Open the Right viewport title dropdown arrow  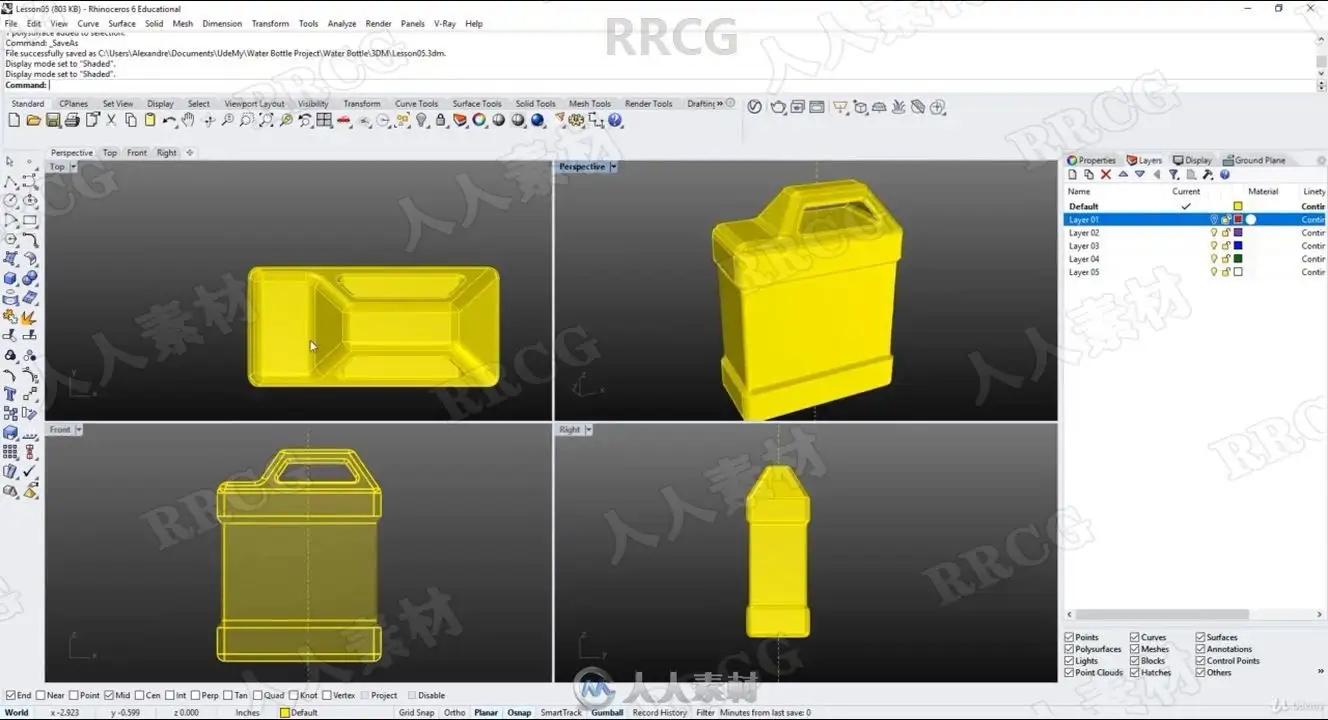coord(588,430)
